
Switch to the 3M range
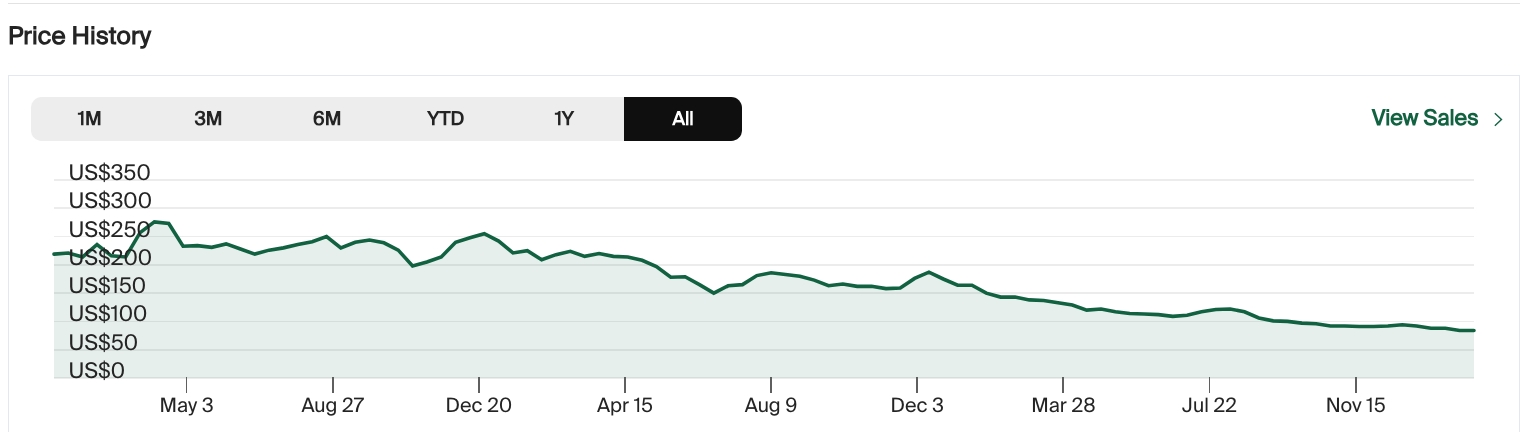click(x=208, y=119)
